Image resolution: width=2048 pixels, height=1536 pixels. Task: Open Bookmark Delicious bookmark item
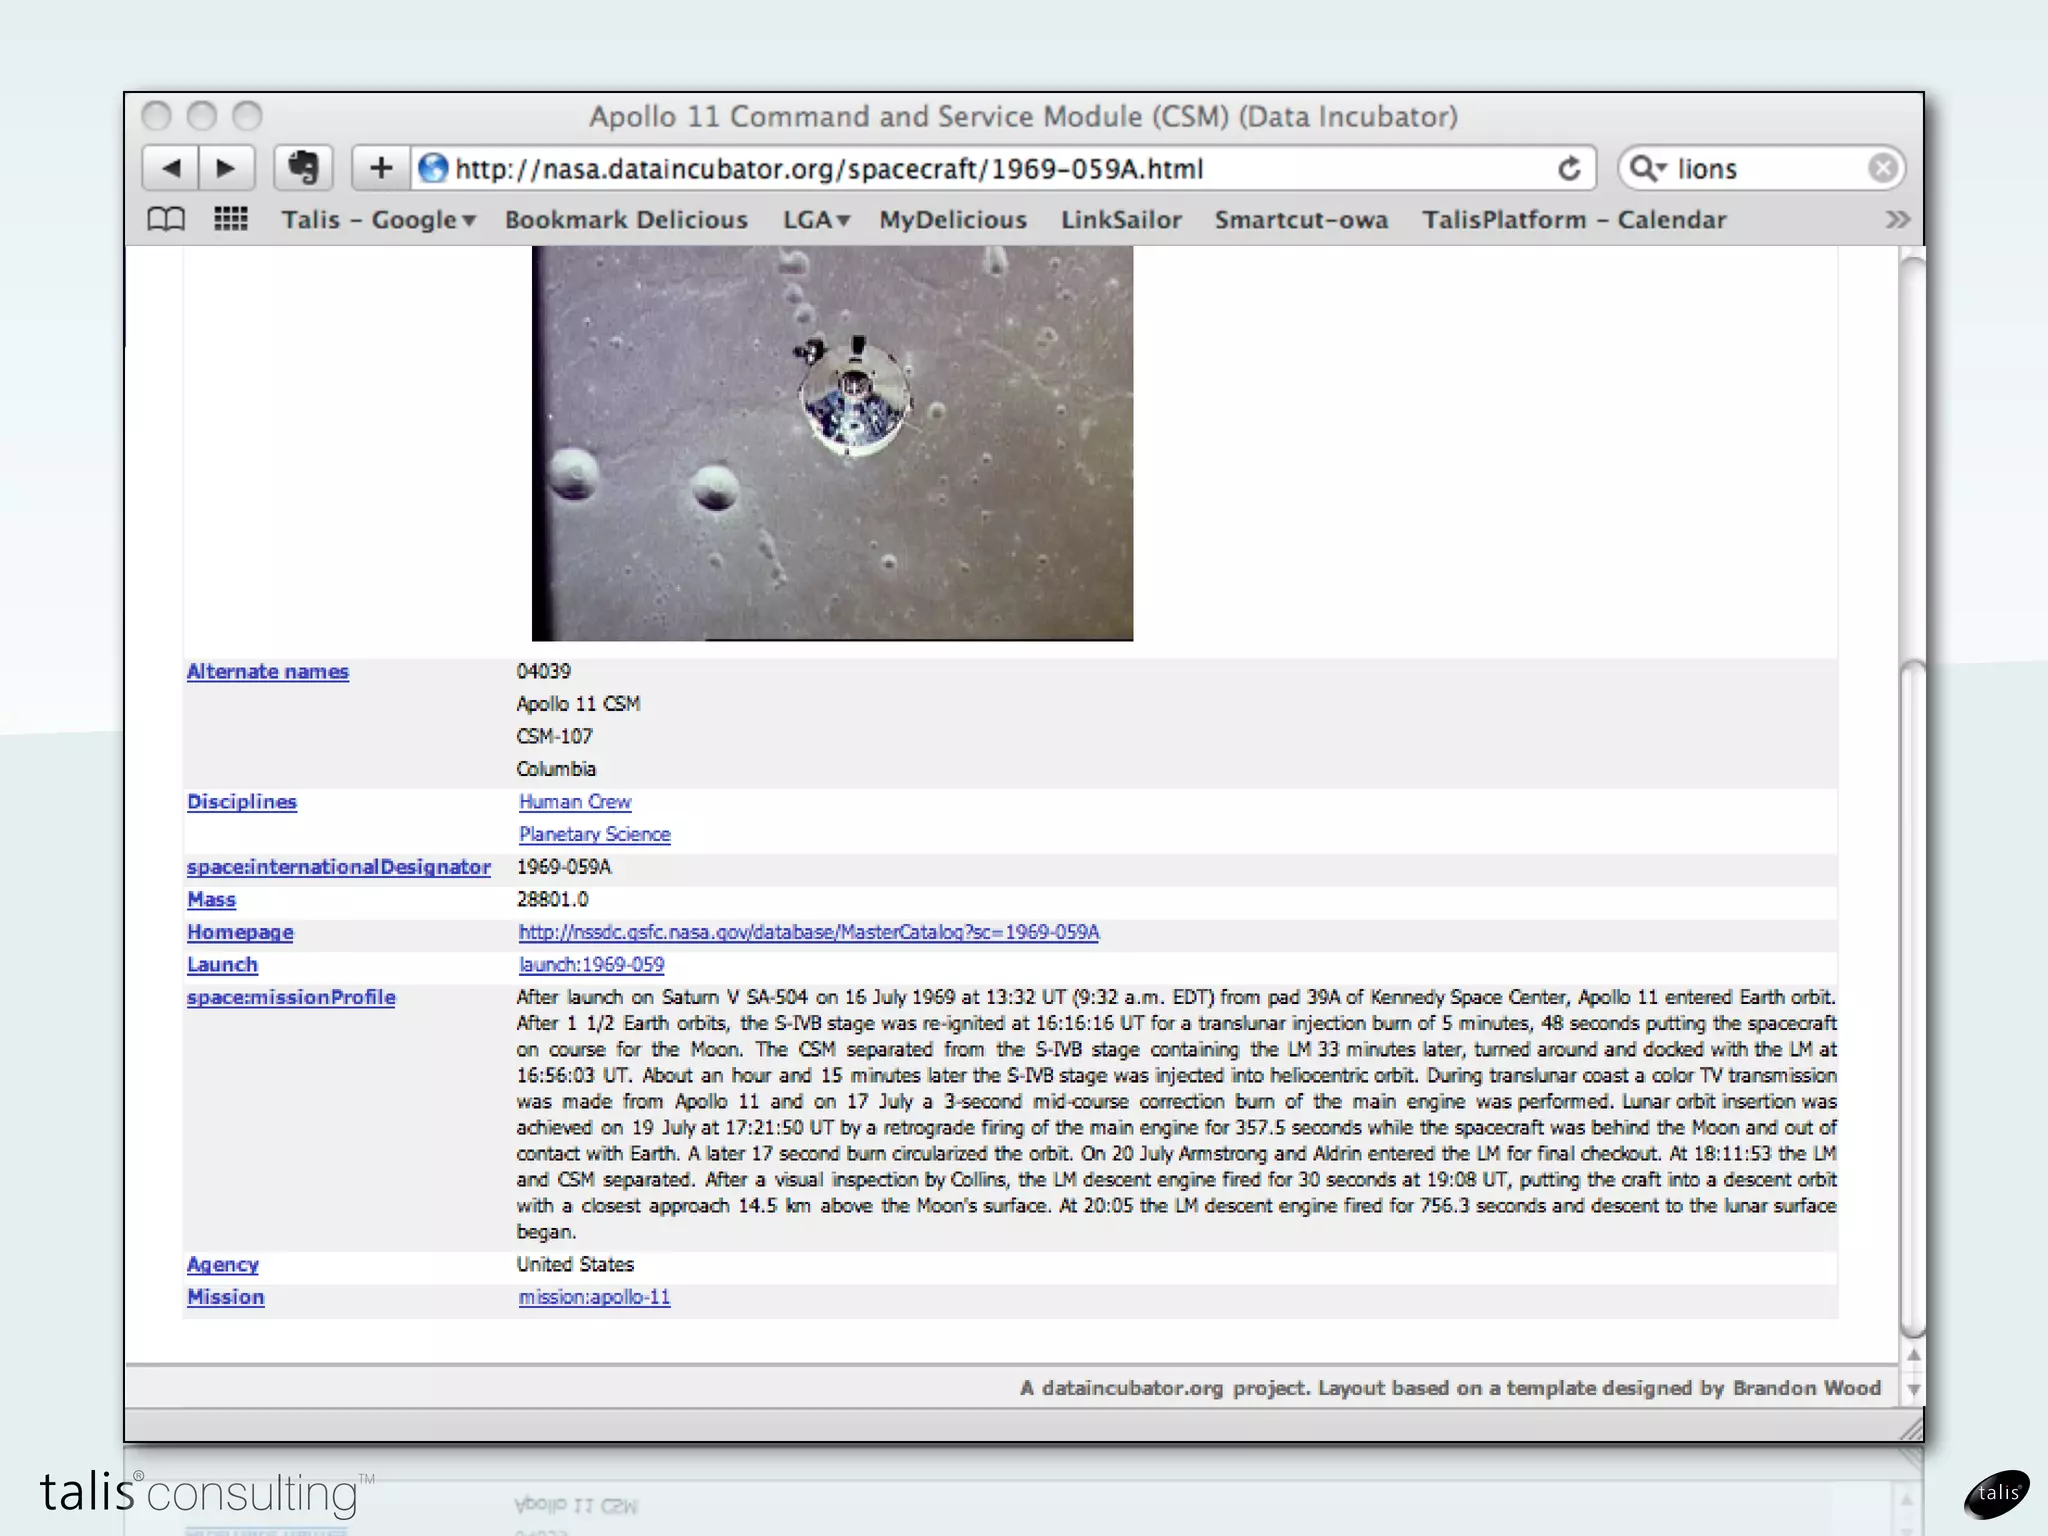(626, 220)
